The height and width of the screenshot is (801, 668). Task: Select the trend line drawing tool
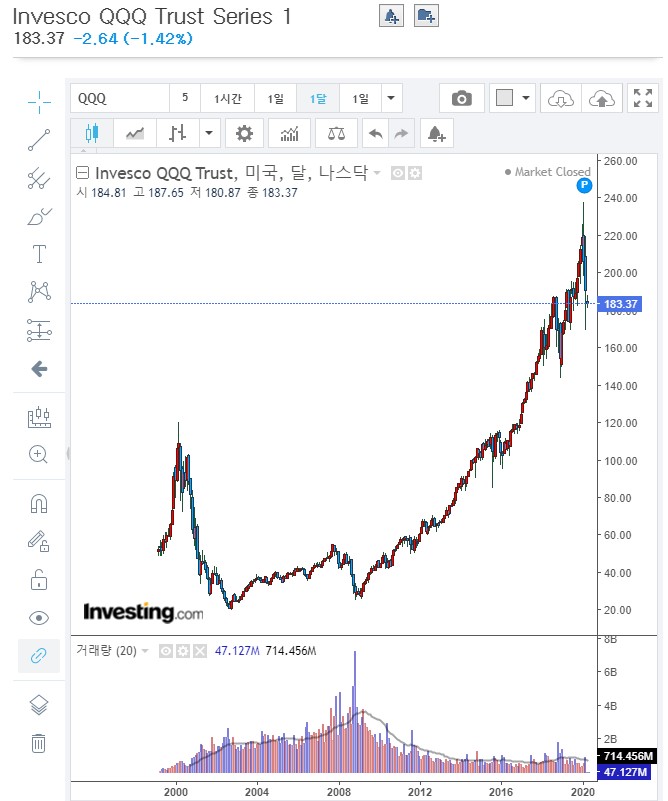pyautogui.click(x=39, y=139)
